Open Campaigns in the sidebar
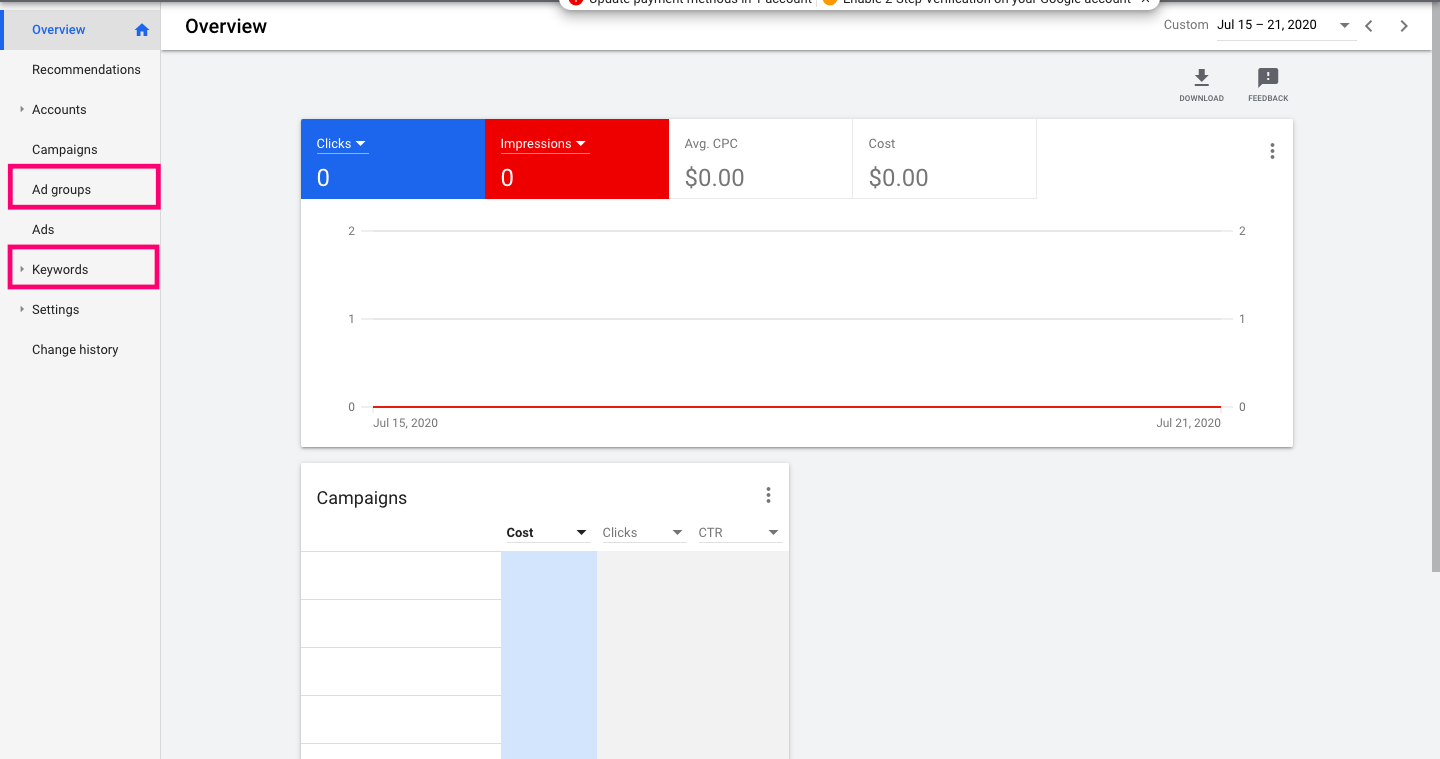The height and width of the screenshot is (759, 1440). 80,150
